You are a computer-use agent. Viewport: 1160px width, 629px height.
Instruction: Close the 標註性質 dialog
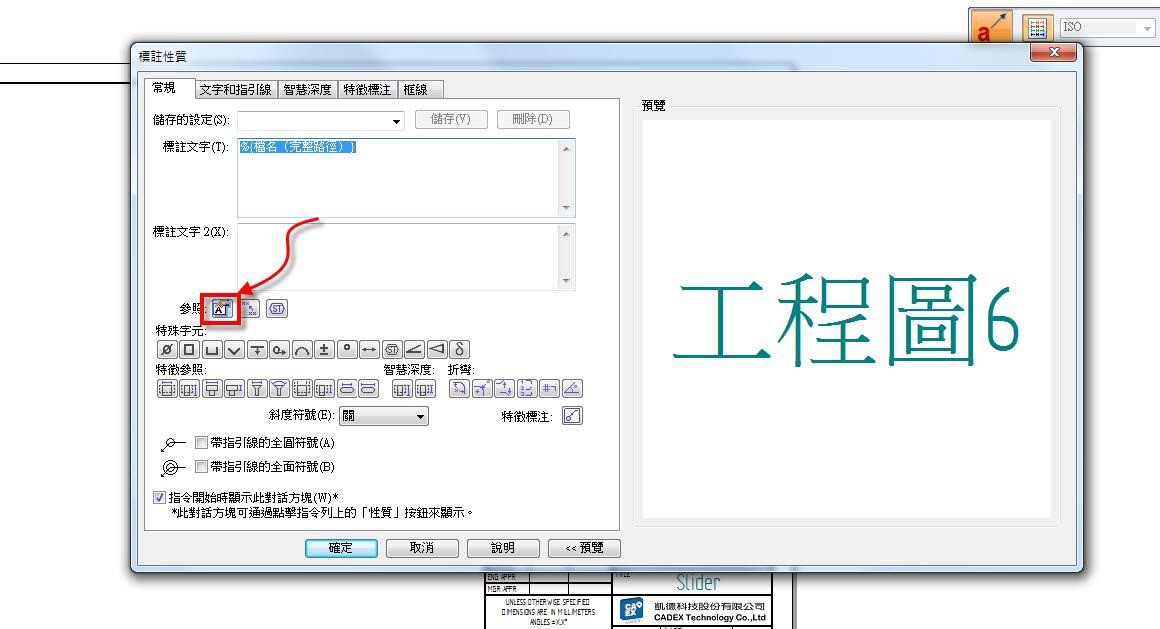click(x=1053, y=52)
